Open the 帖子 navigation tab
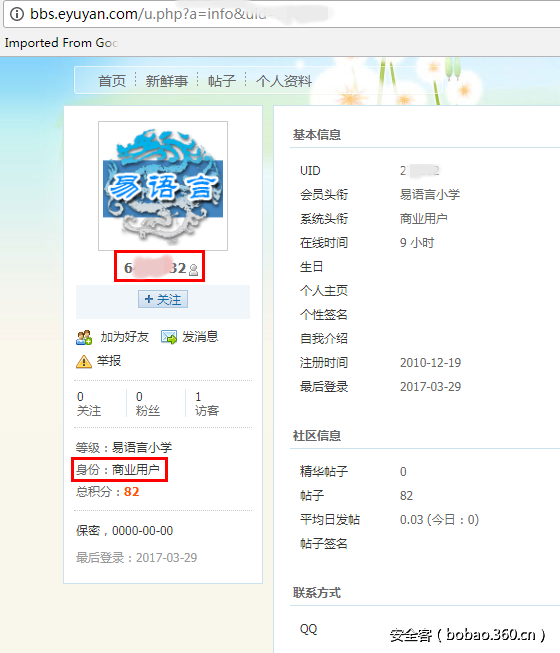Image resolution: width=560 pixels, height=653 pixels. pos(222,81)
